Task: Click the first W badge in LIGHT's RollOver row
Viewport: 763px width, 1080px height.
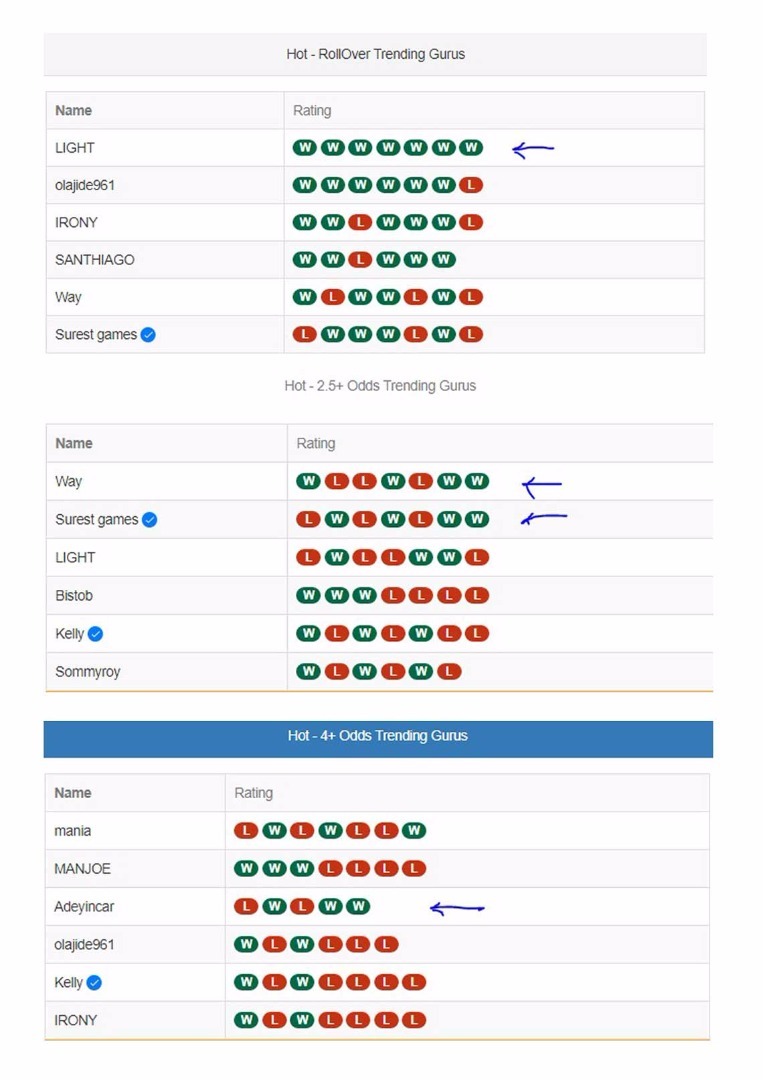Action: 305,147
